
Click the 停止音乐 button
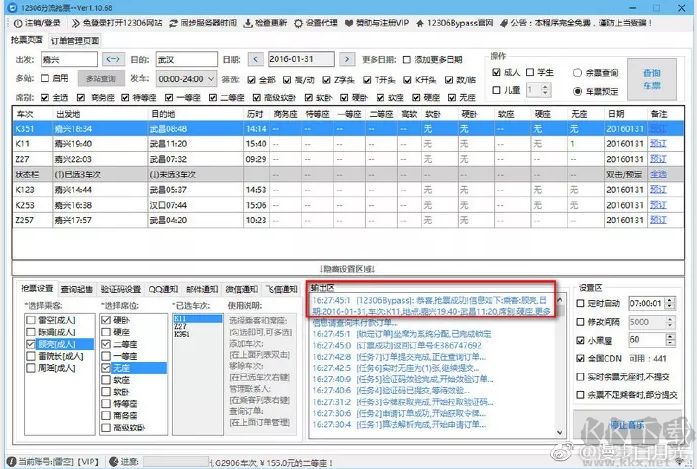tap(628, 425)
